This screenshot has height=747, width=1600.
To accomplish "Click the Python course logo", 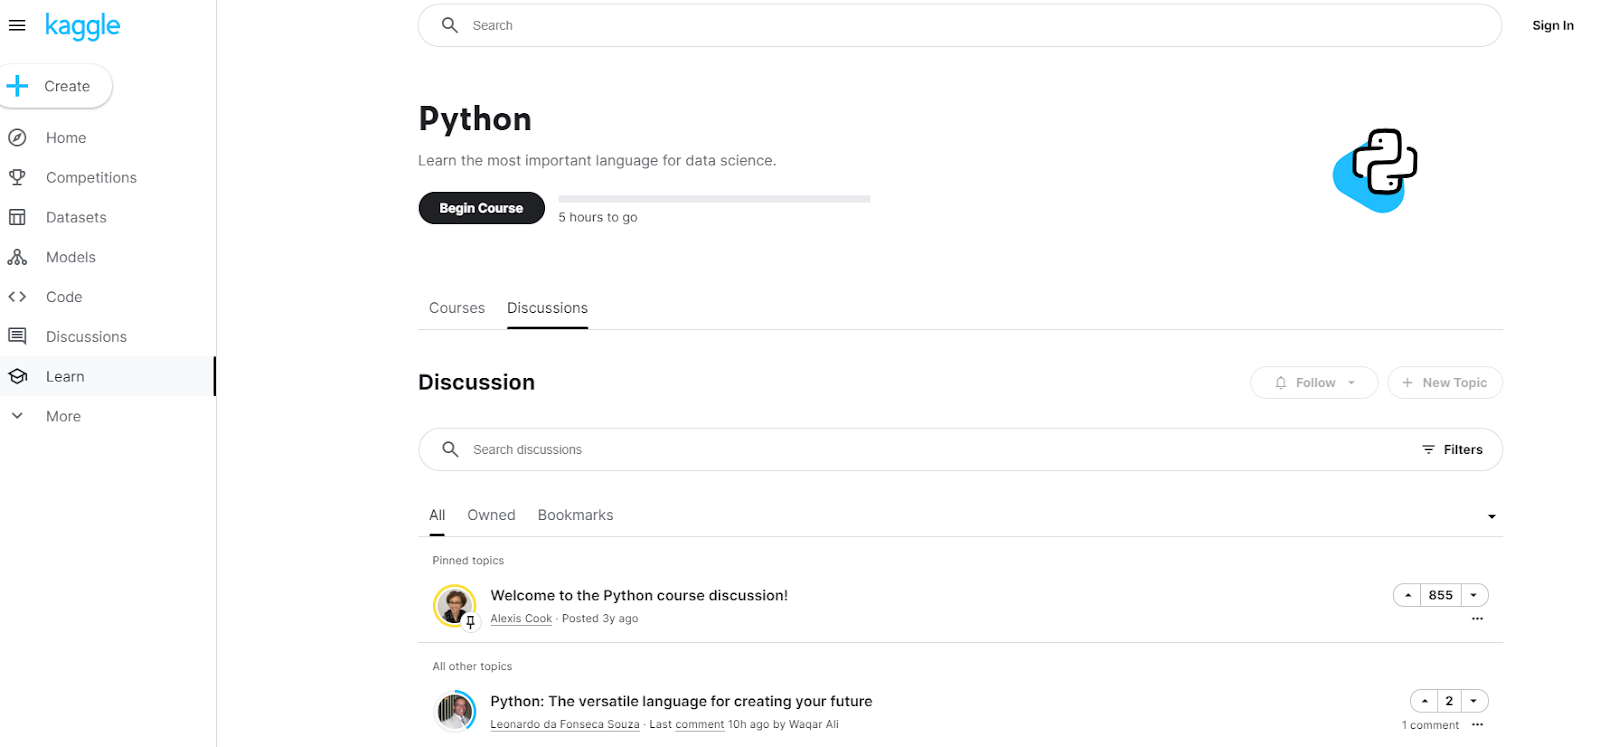I will [x=1376, y=170].
